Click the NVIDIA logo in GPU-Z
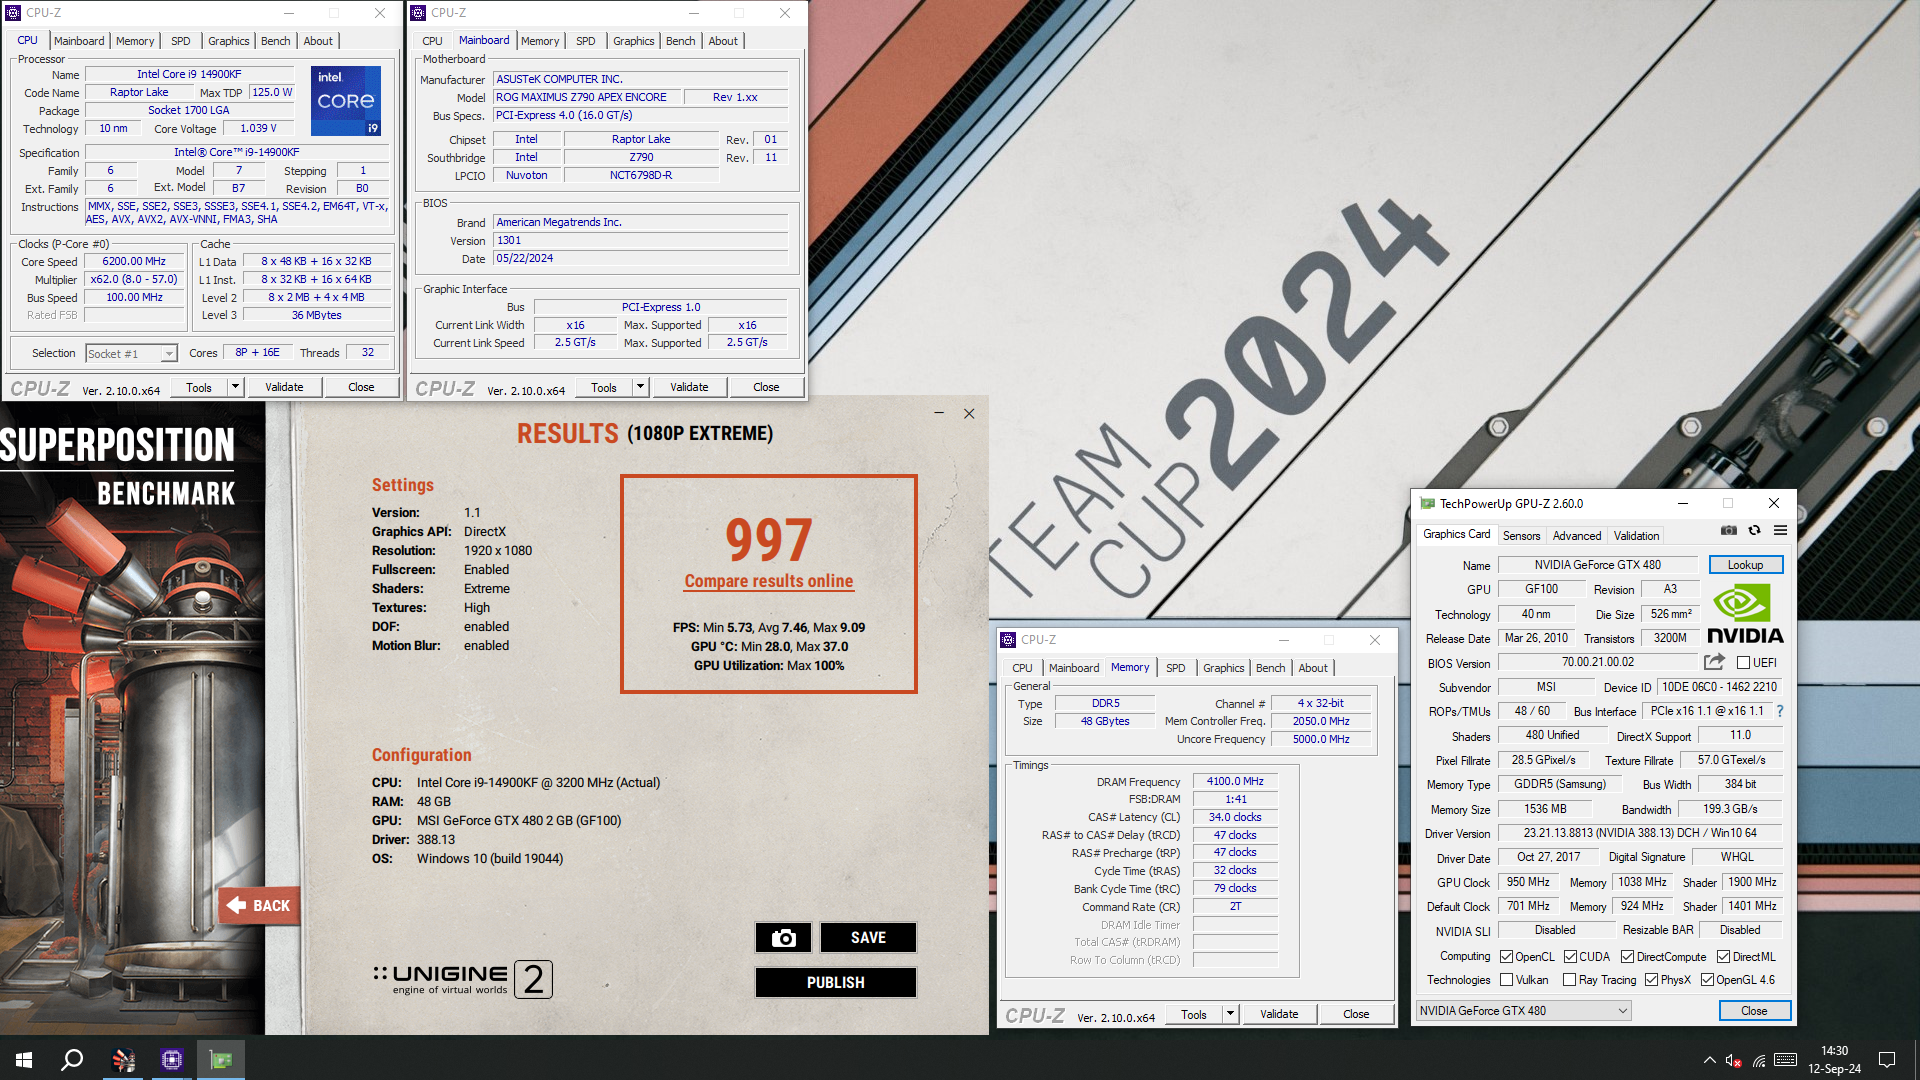1920x1080 pixels. (x=1745, y=614)
